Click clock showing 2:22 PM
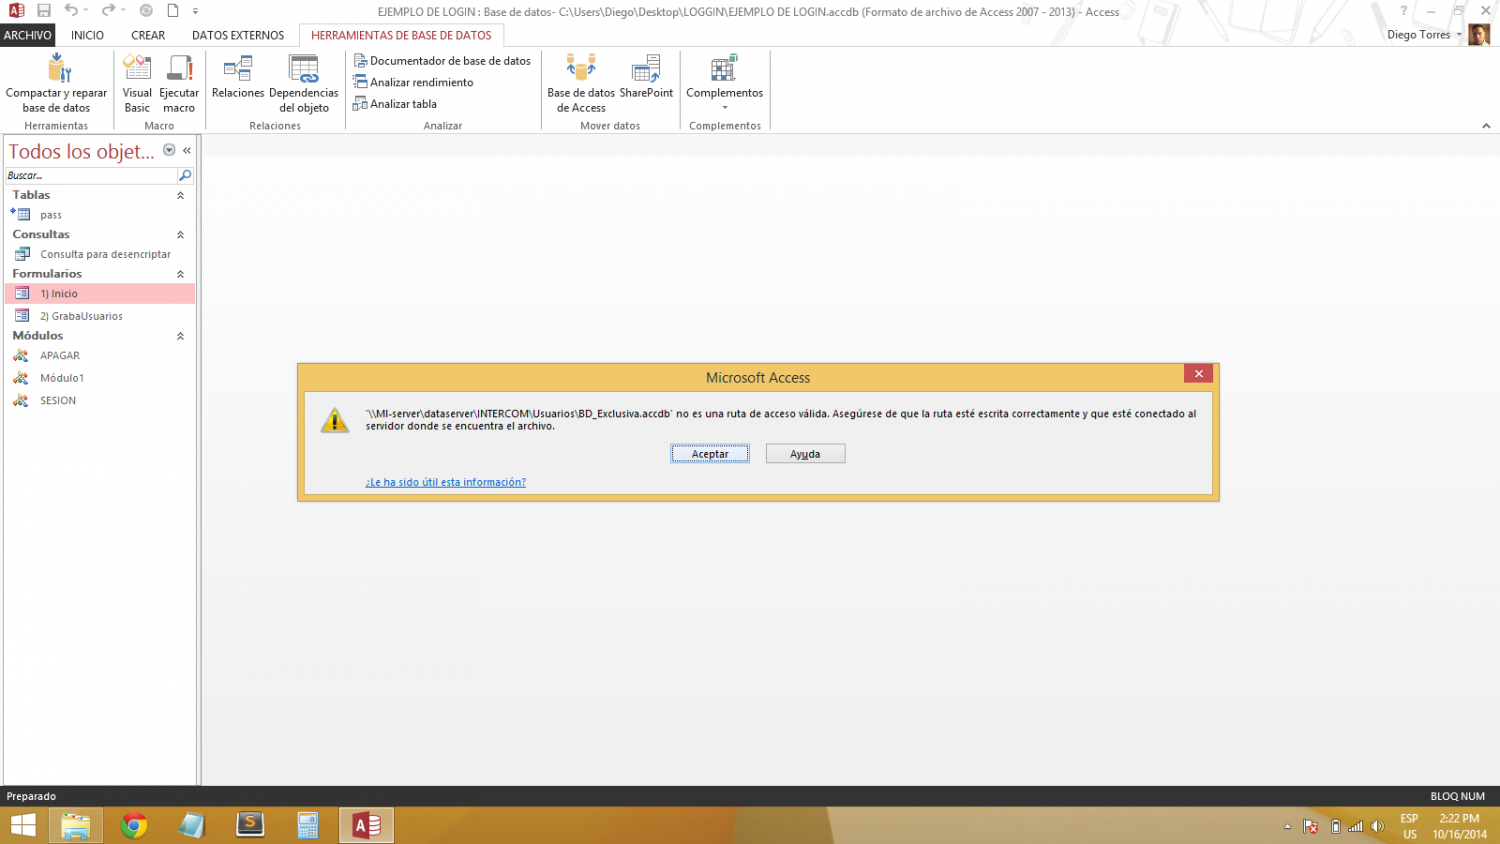Viewport: 1500px width, 844px height. click(1459, 826)
